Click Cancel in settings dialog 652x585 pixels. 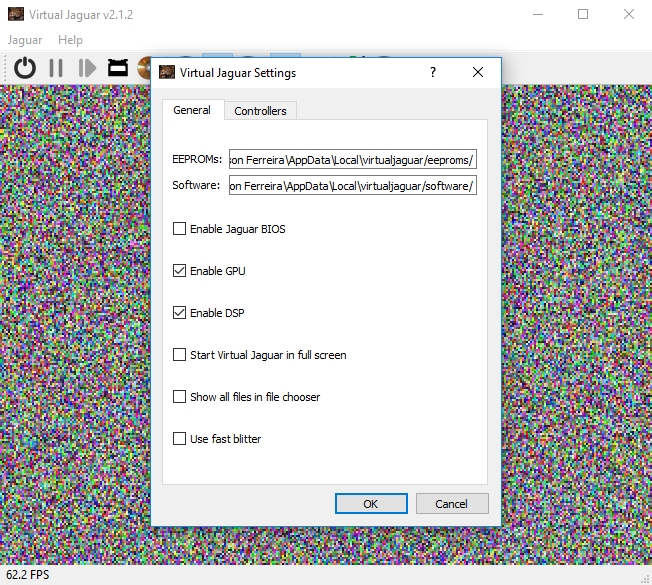452,504
